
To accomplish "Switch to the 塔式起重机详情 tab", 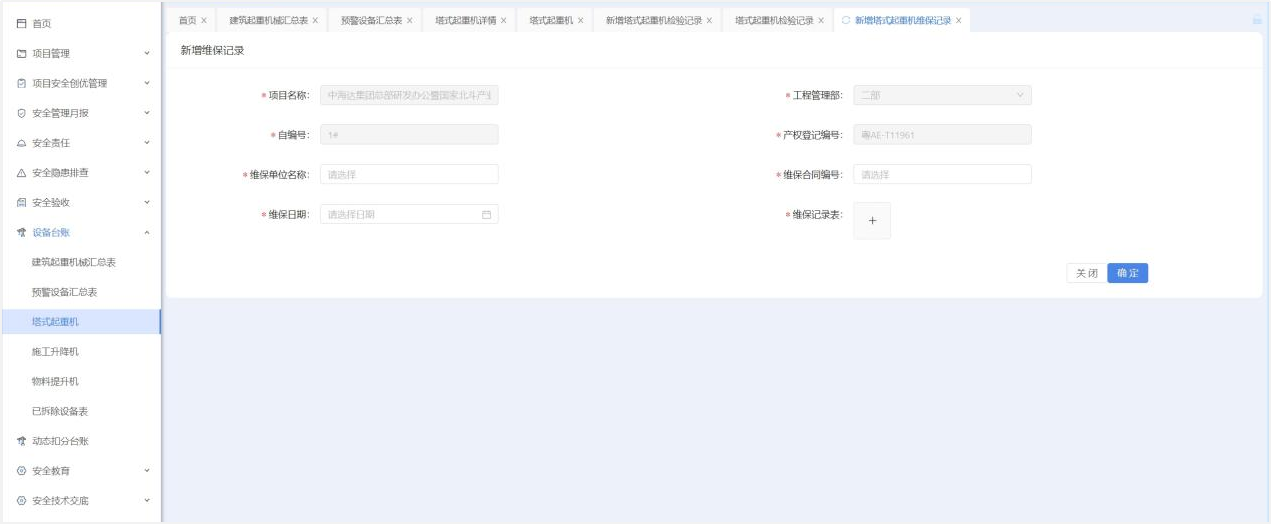I will click(x=465, y=21).
